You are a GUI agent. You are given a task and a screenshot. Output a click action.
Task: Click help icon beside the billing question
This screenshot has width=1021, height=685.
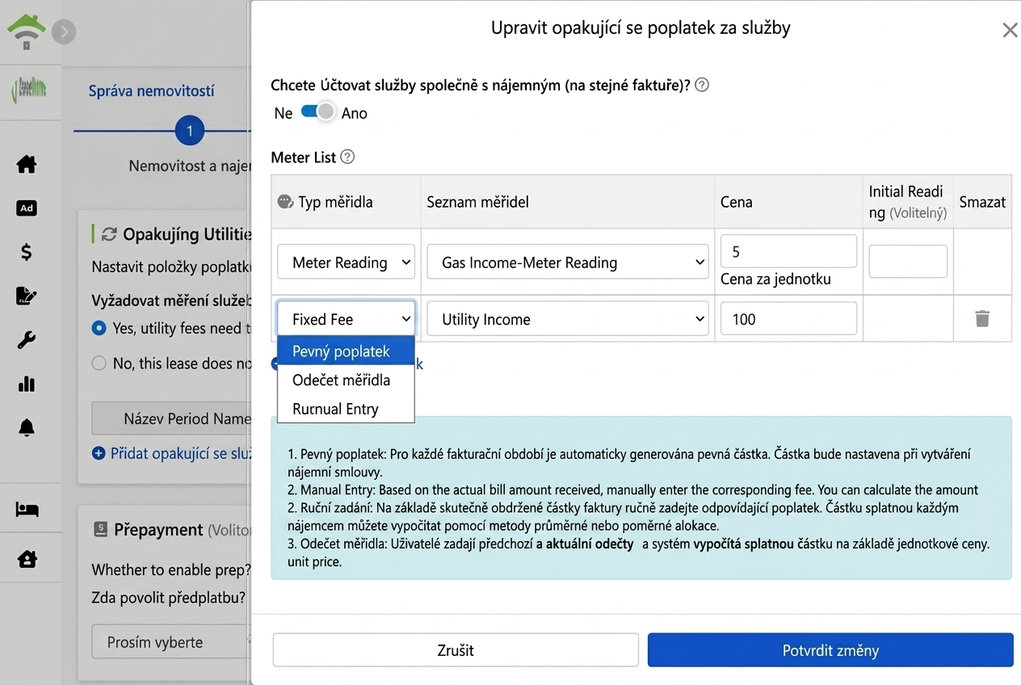[x=702, y=85]
